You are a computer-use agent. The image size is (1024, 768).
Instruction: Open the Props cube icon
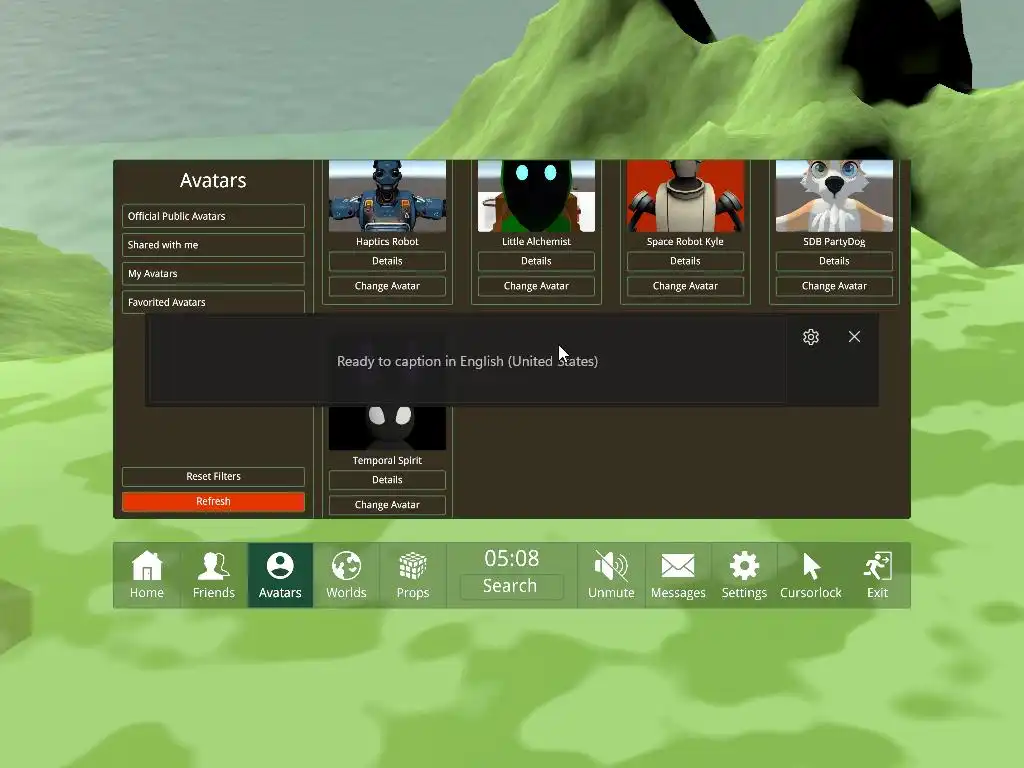pyautogui.click(x=413, y=575)
